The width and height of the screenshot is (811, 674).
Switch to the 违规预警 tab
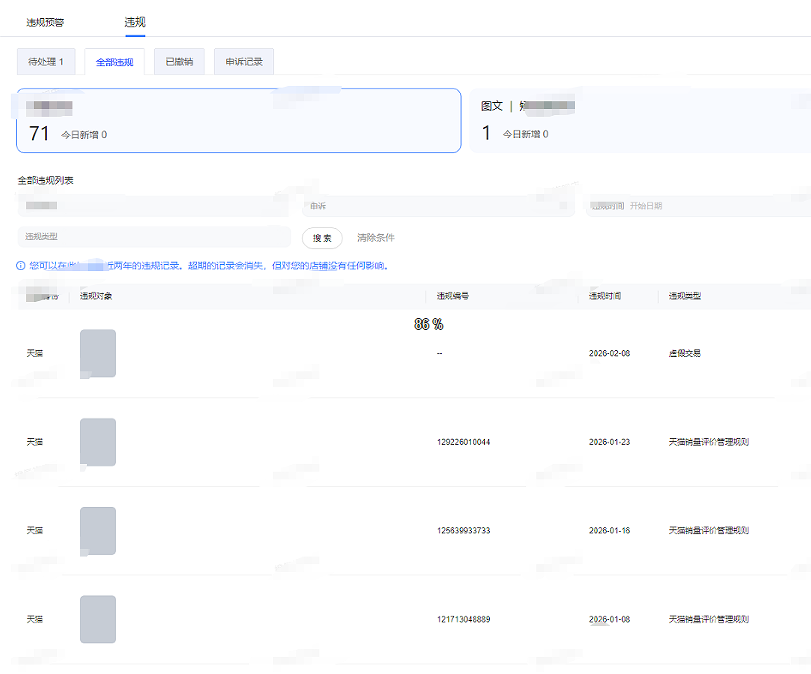pyautogui.click(x=45, y=22)
